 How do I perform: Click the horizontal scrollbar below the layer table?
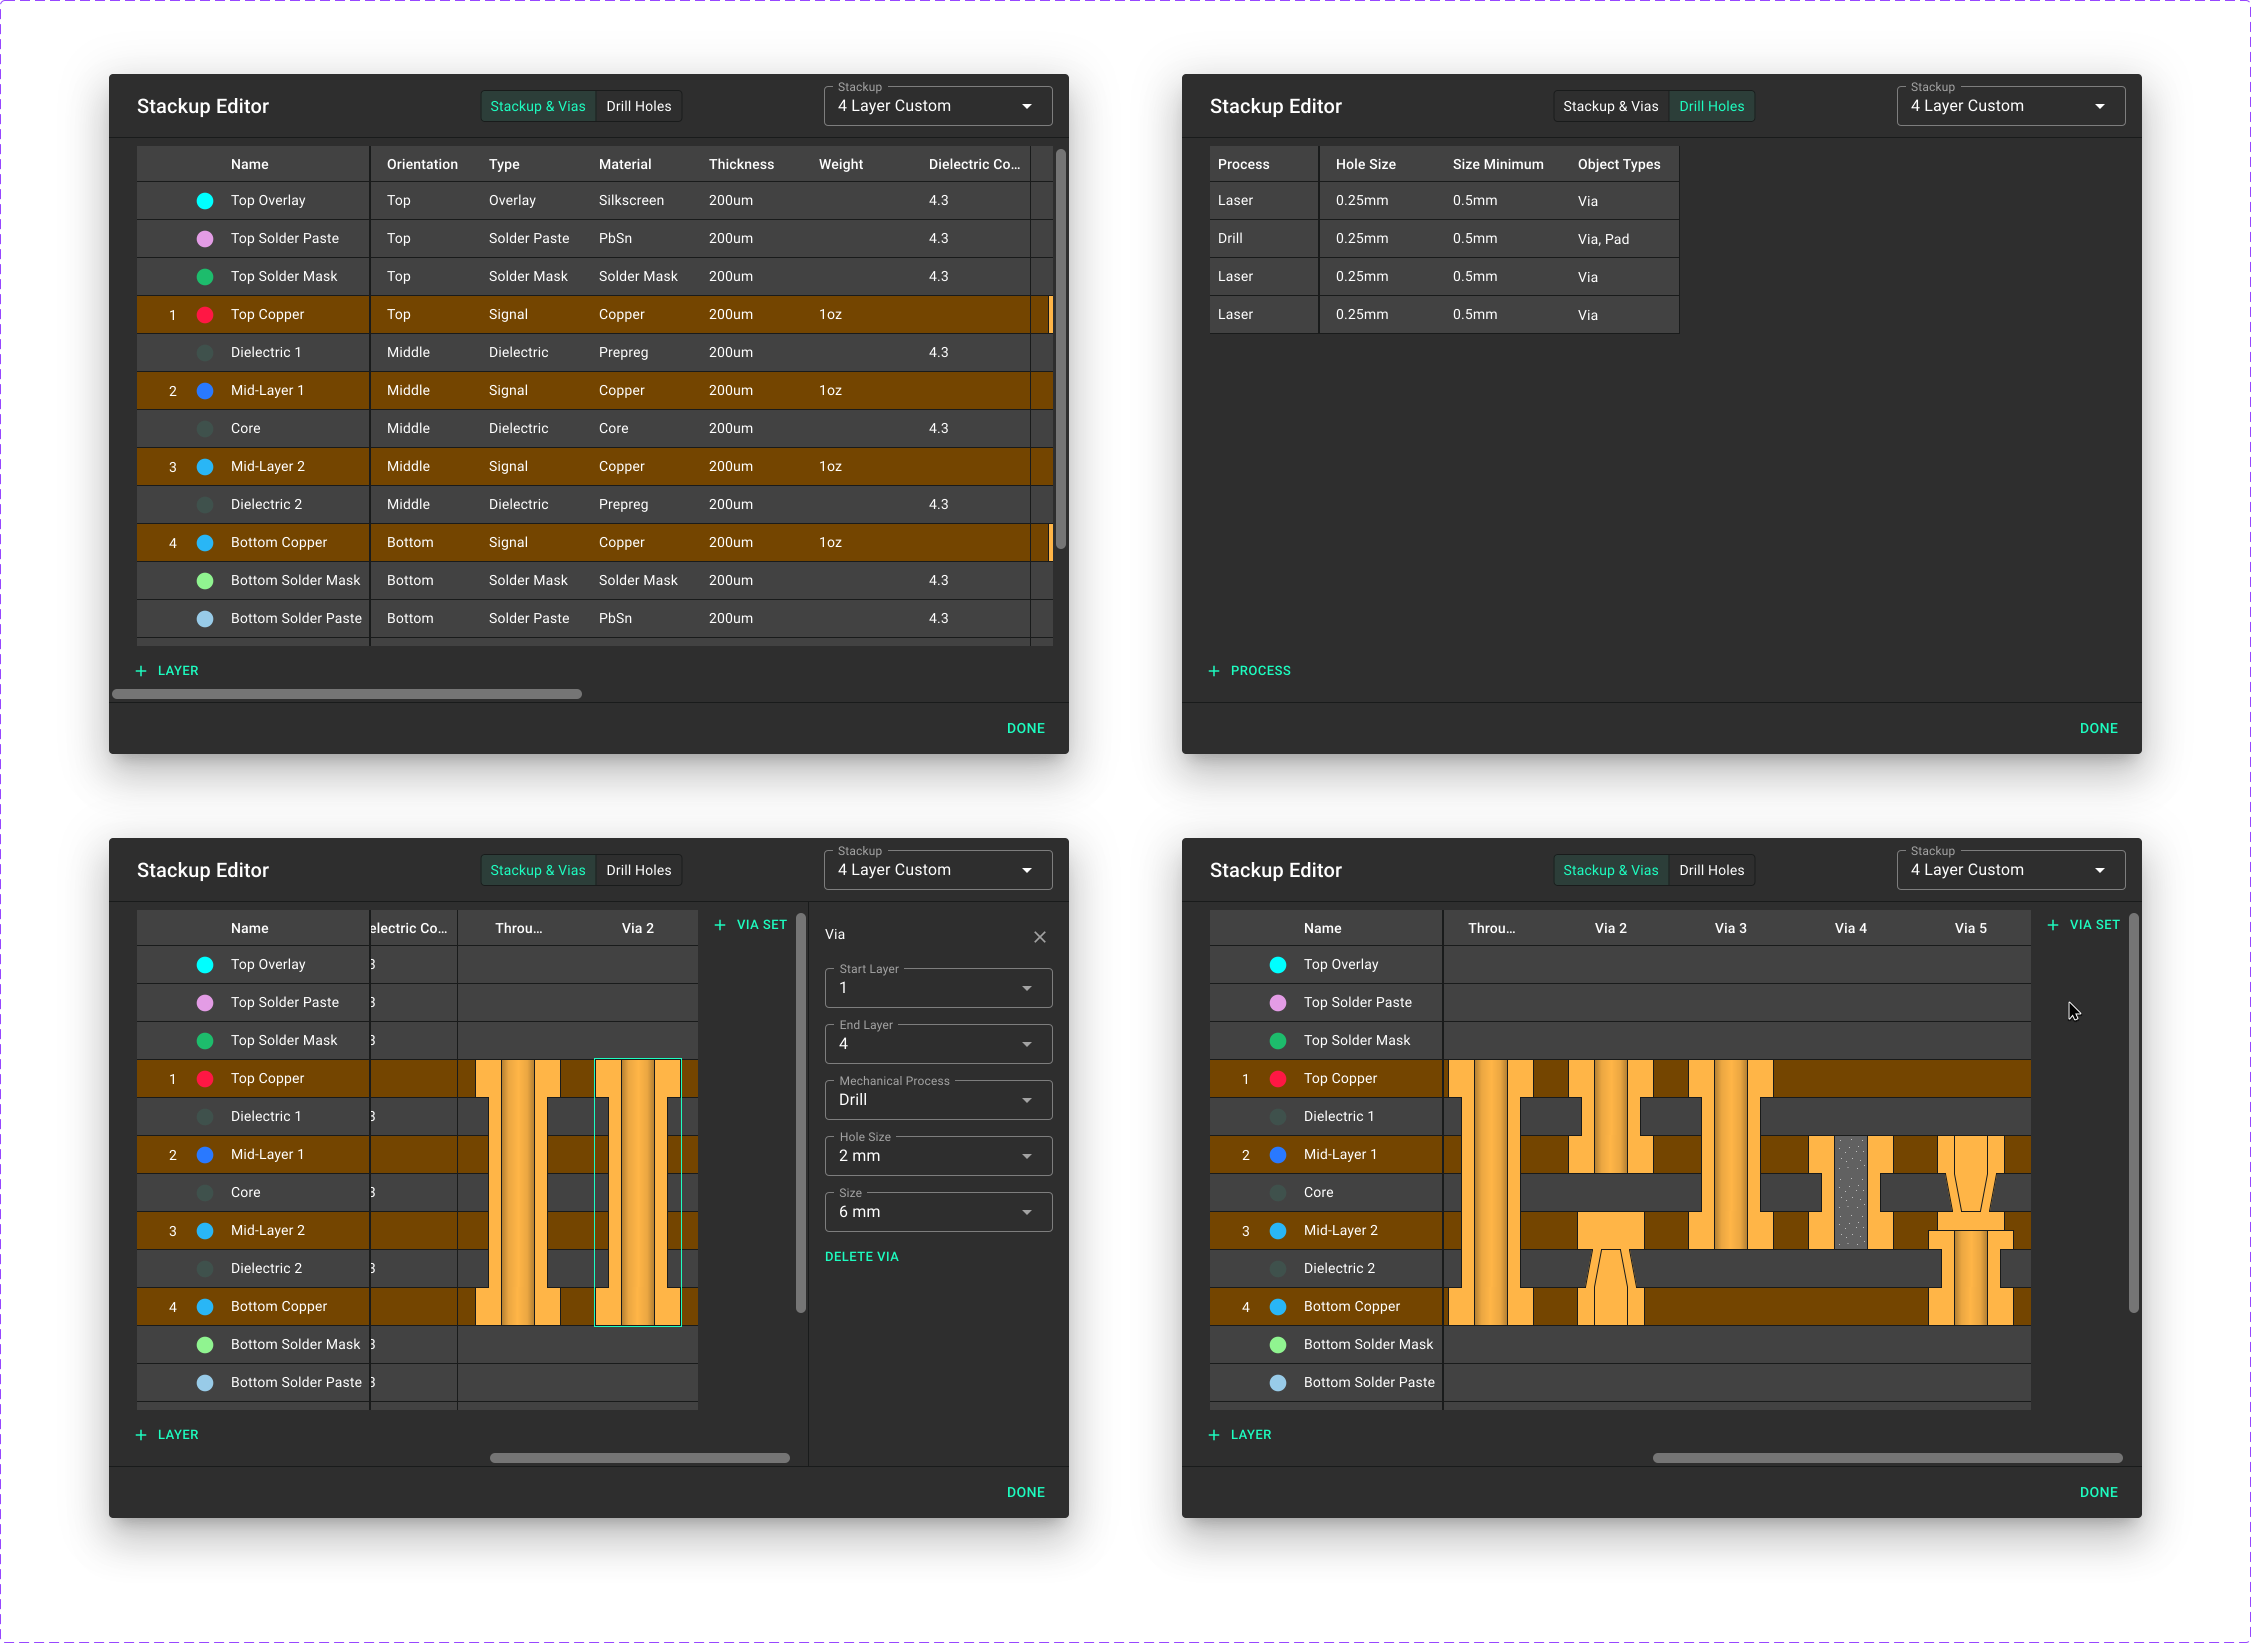tap(348, 693)
